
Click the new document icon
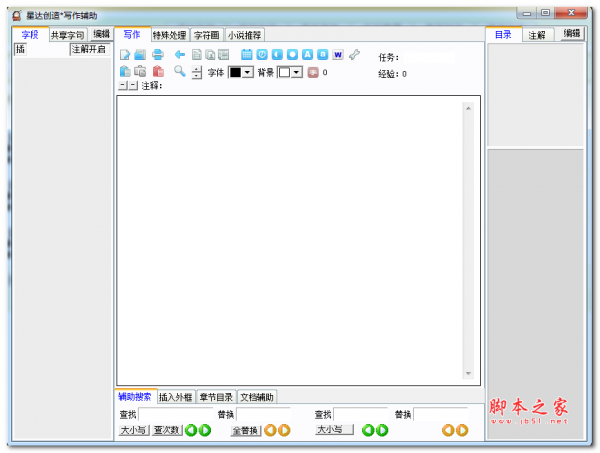pos(125,55)
